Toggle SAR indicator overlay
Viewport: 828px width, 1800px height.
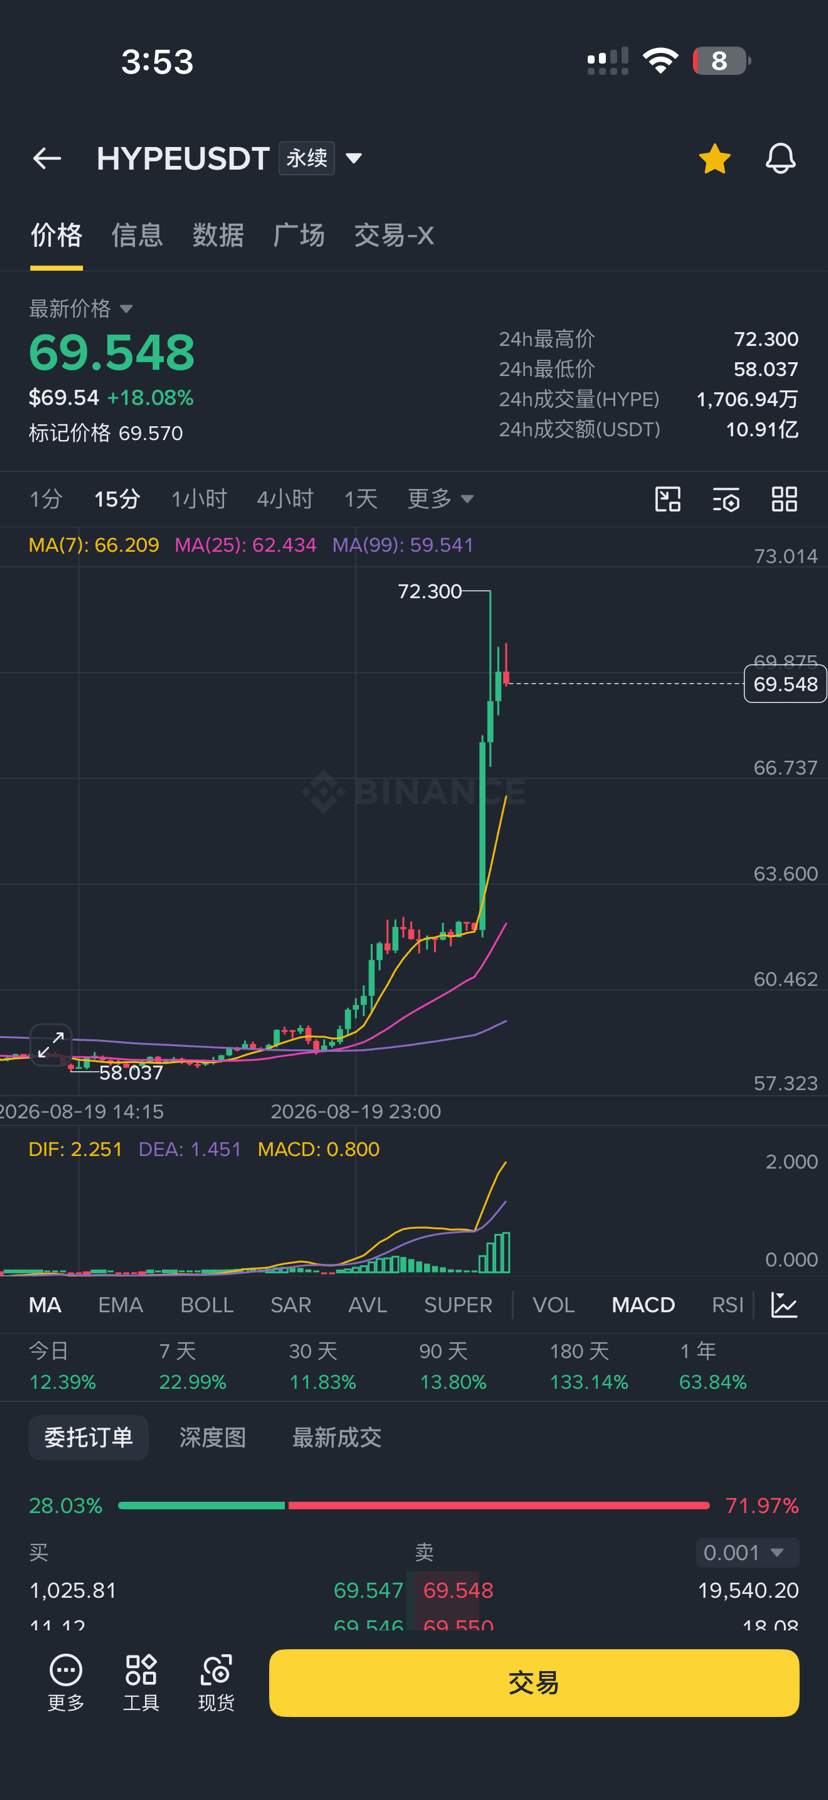(x=291, y=1305)
